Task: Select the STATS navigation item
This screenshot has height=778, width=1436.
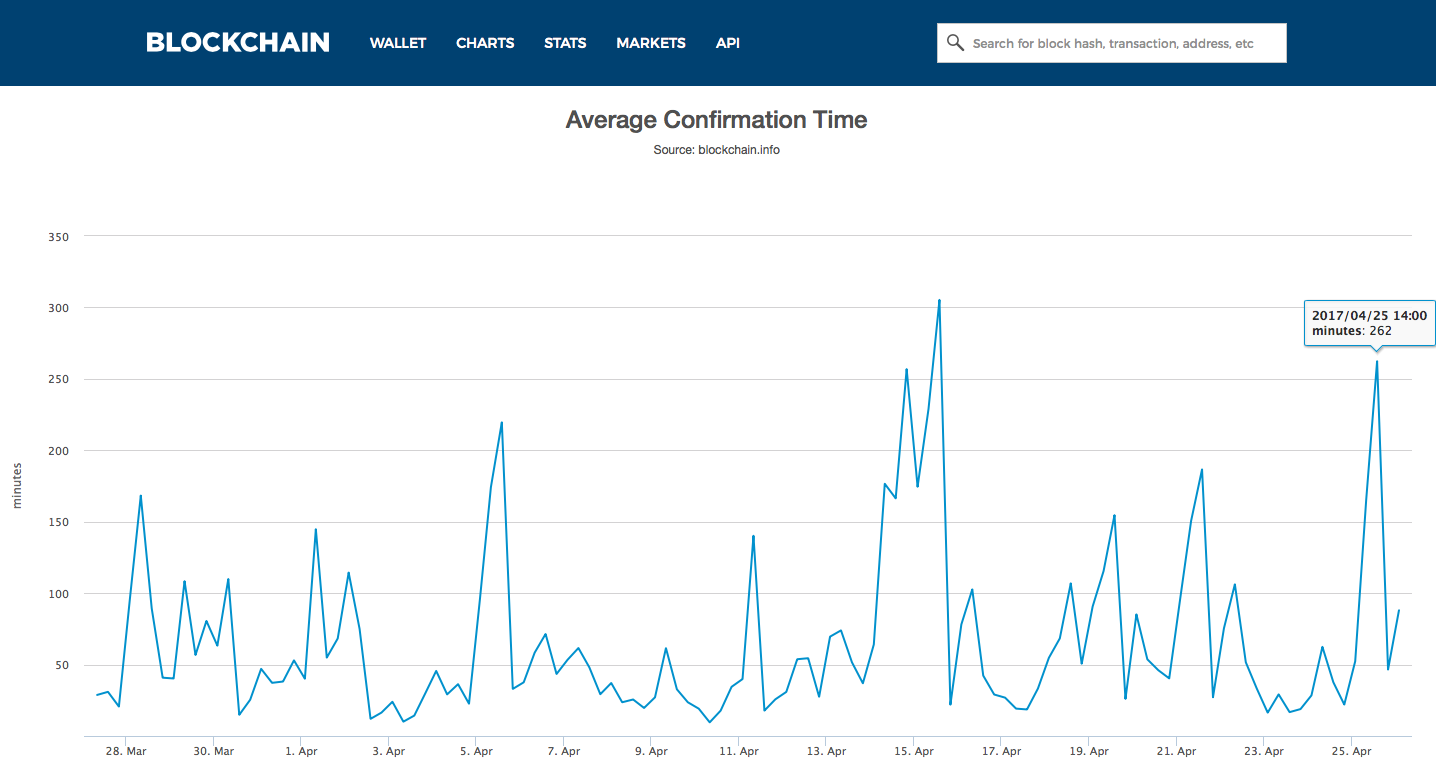Action: (565, 43)
